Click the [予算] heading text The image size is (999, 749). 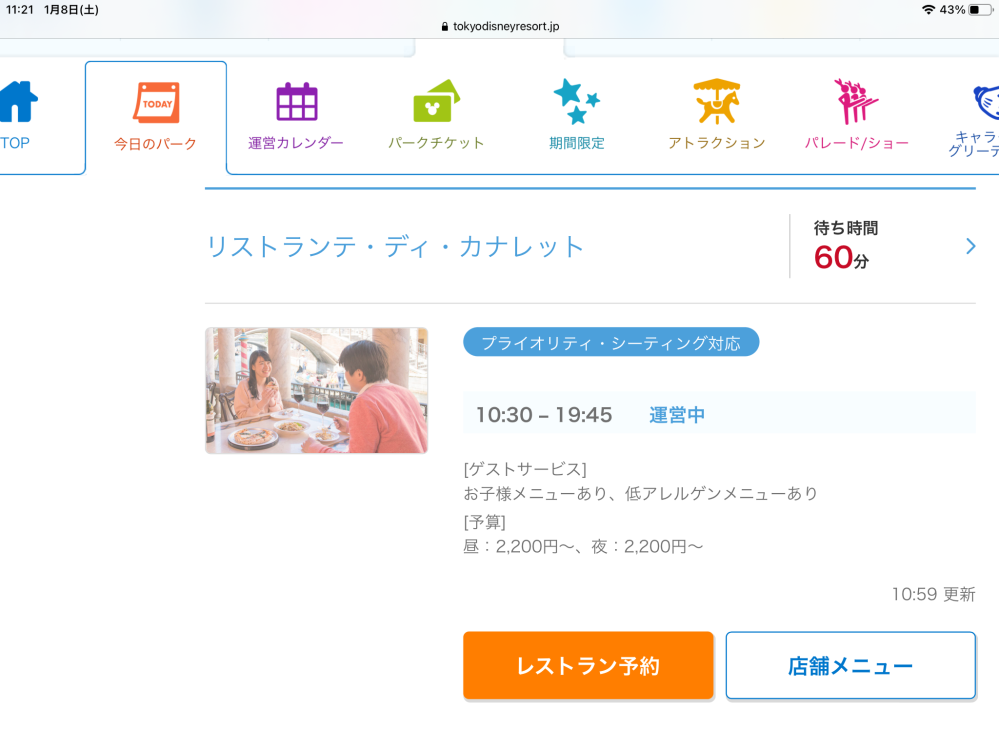pos(485,522)
